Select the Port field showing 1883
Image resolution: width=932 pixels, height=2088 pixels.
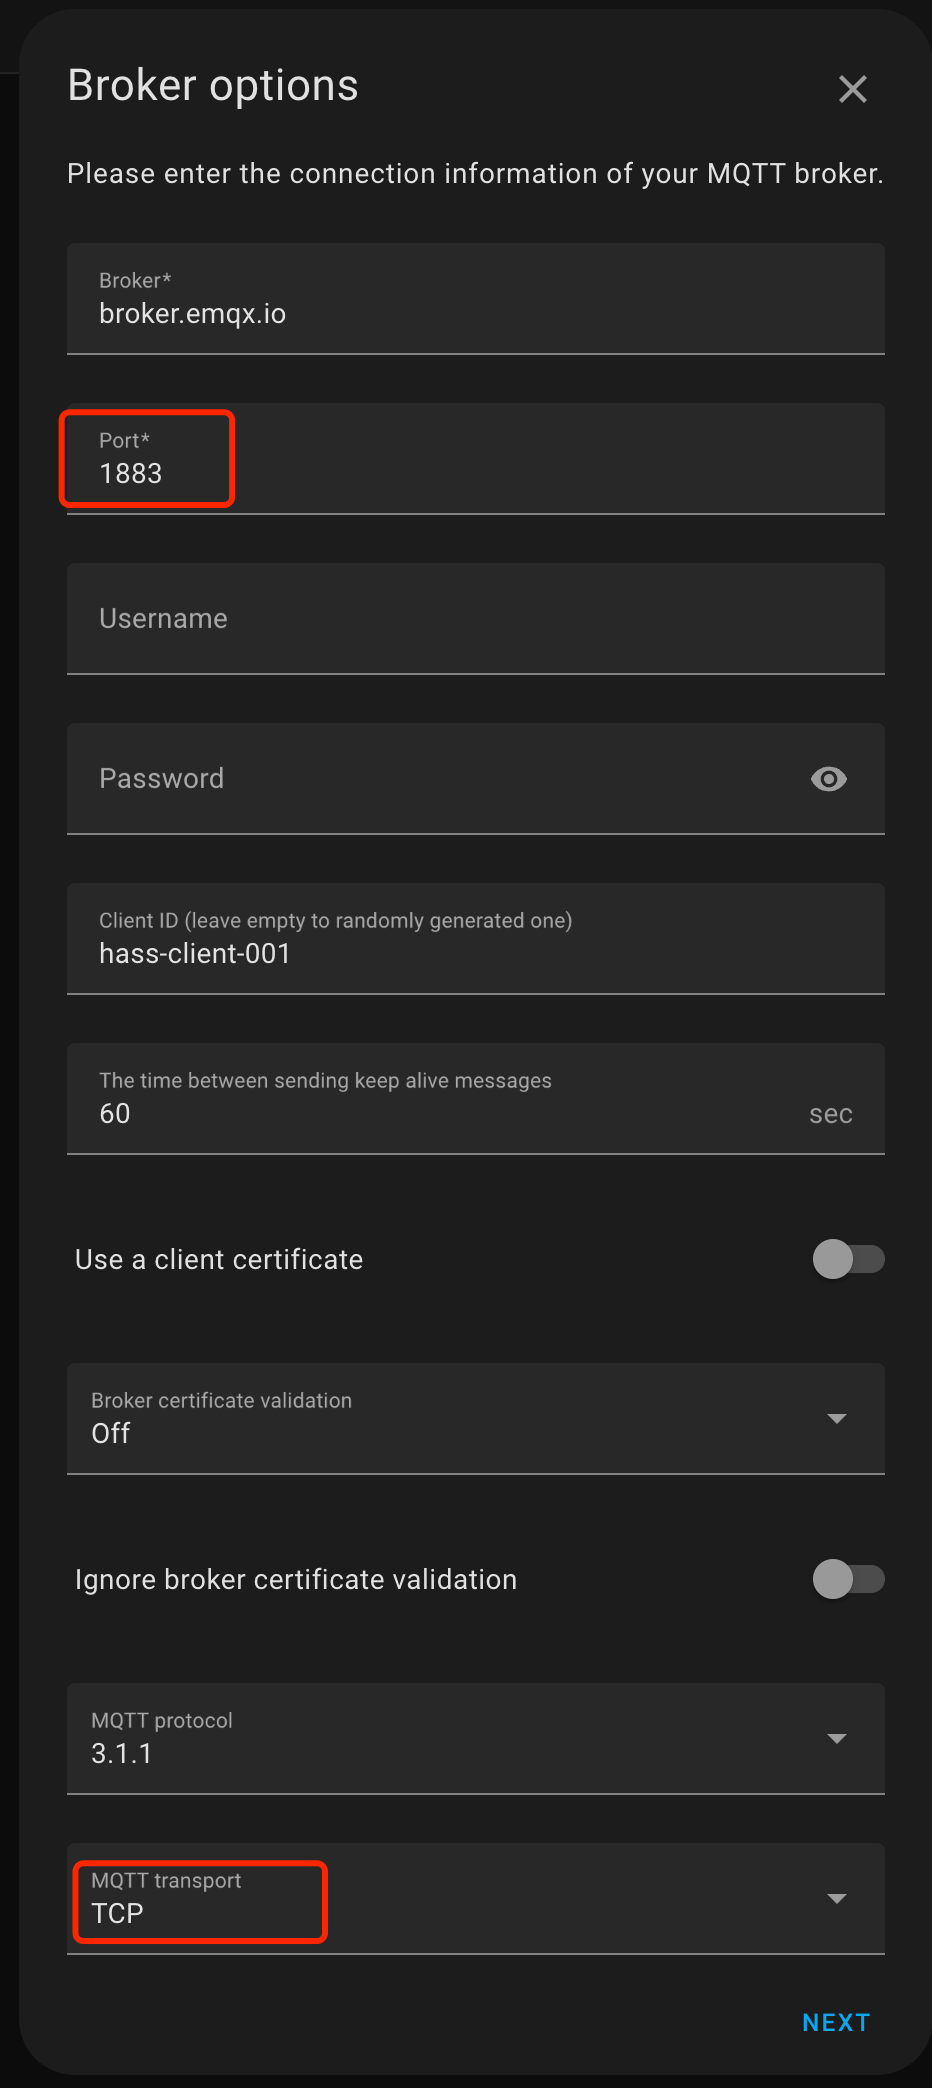coord(400,472)
